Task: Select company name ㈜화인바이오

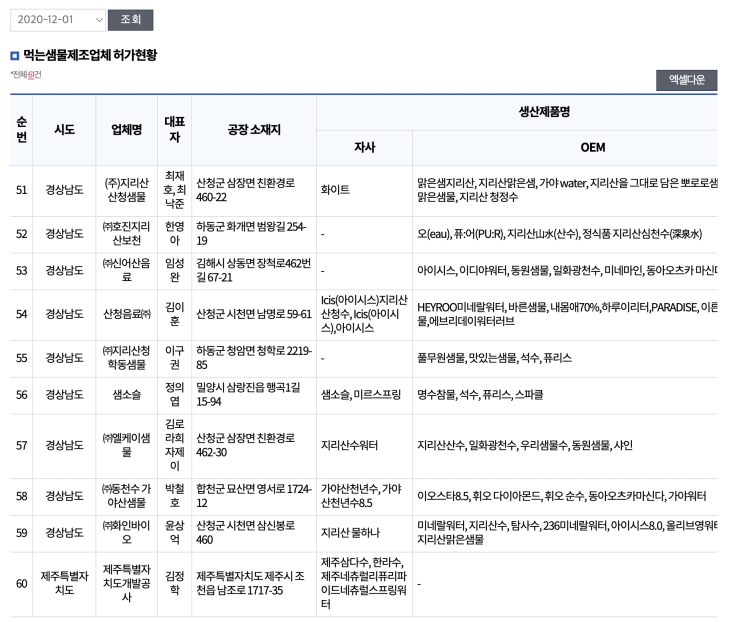Action: 127,532
